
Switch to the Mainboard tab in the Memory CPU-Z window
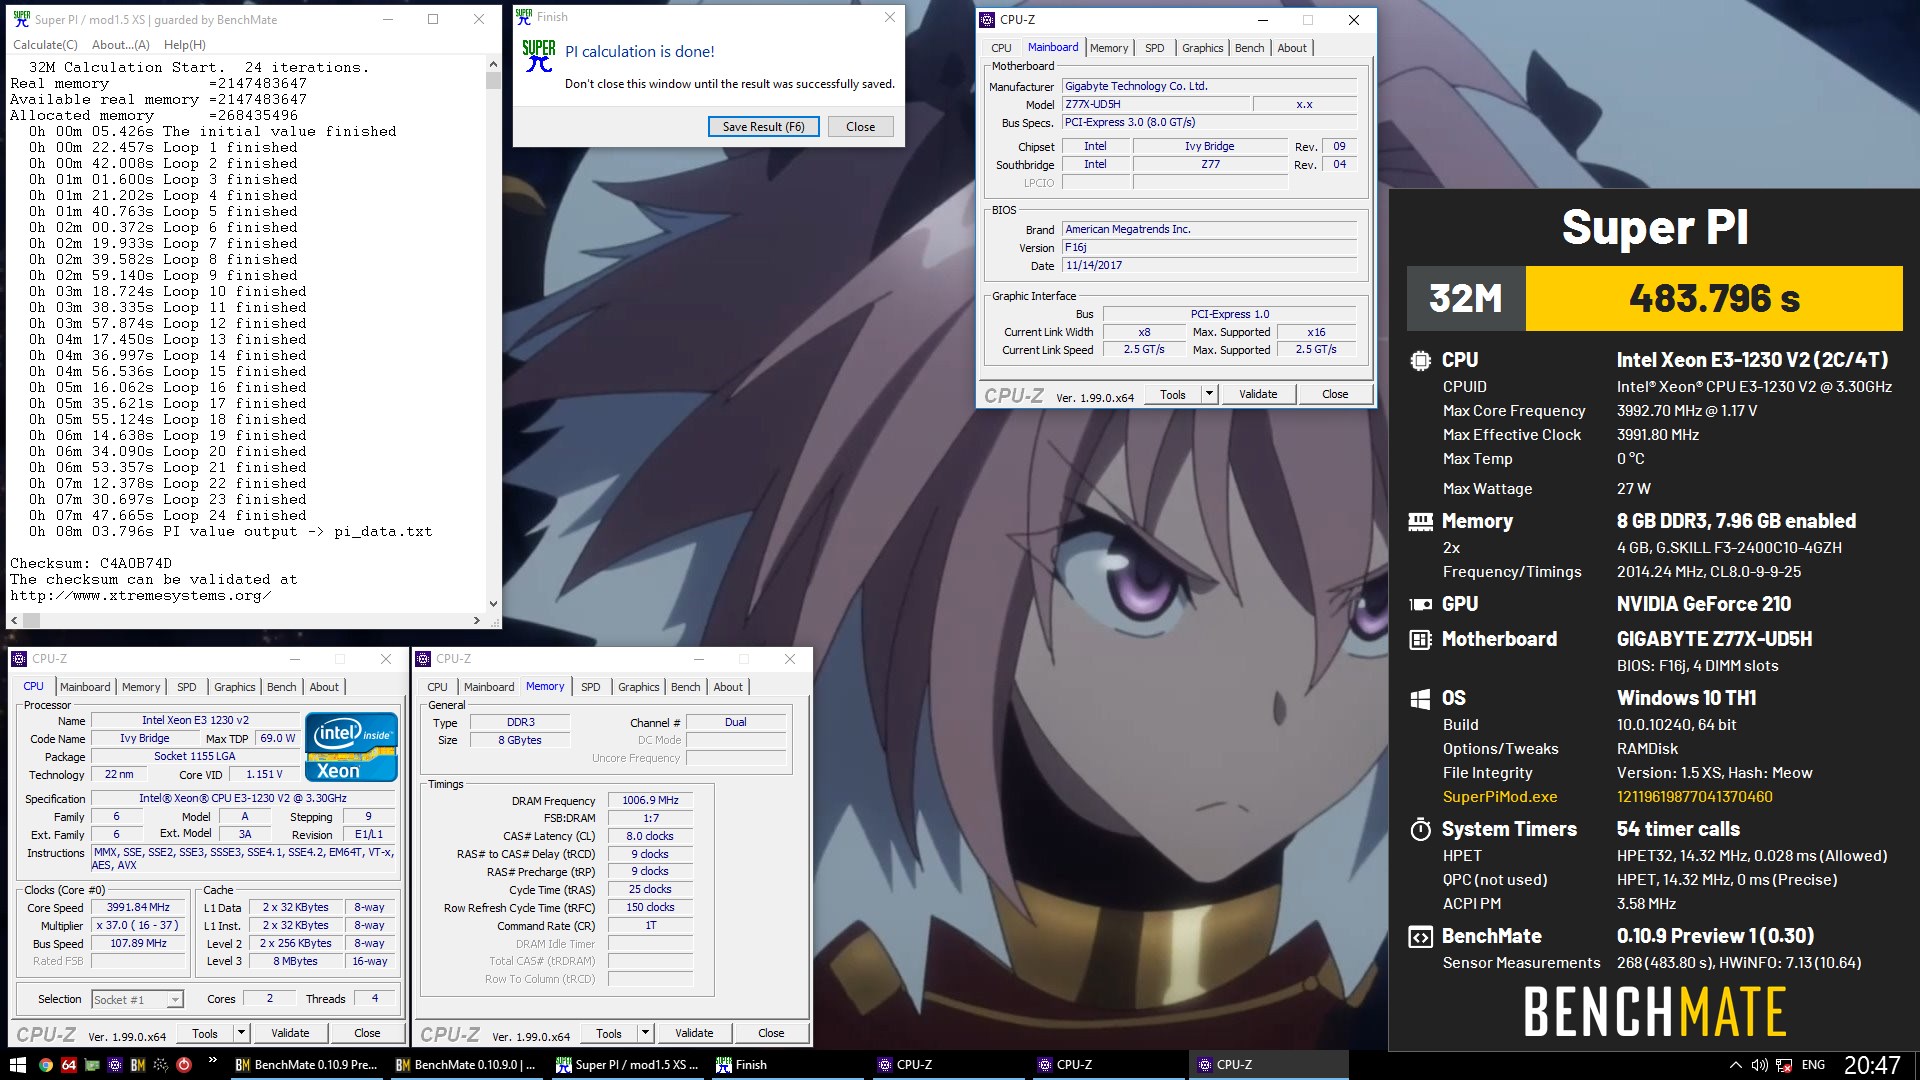tap(489, 687)
